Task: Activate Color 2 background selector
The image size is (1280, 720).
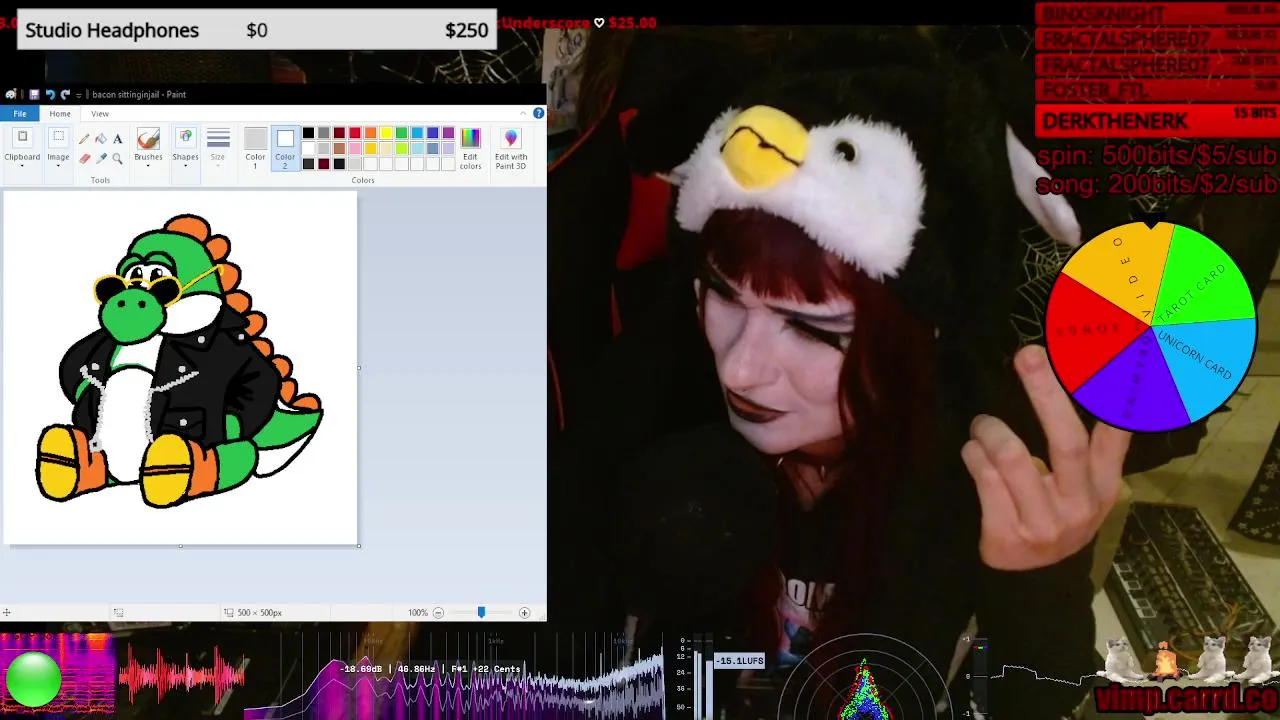Action: tap(285, 149)
